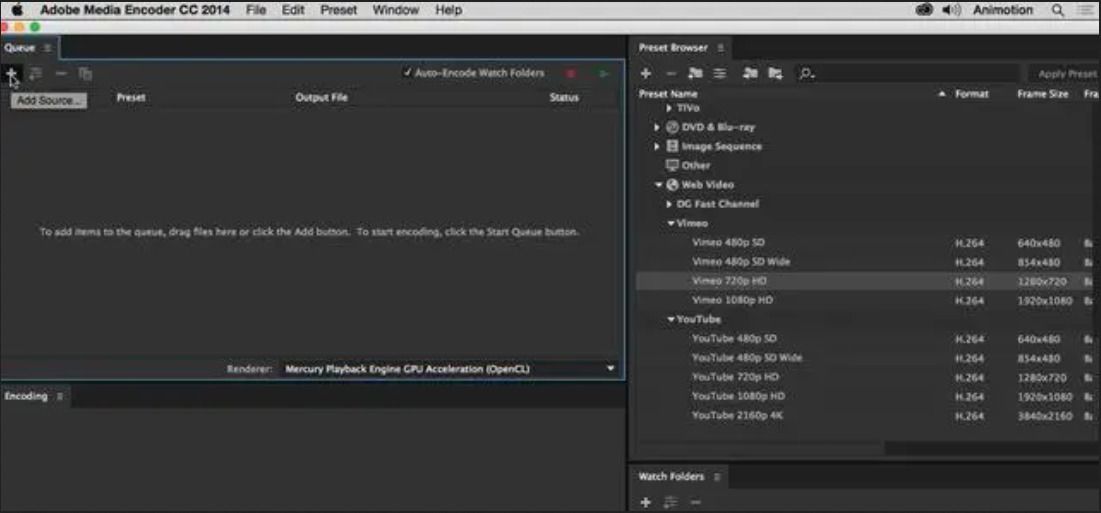Click the Remove minus icon in Queue toolbar

pos(61,73)
